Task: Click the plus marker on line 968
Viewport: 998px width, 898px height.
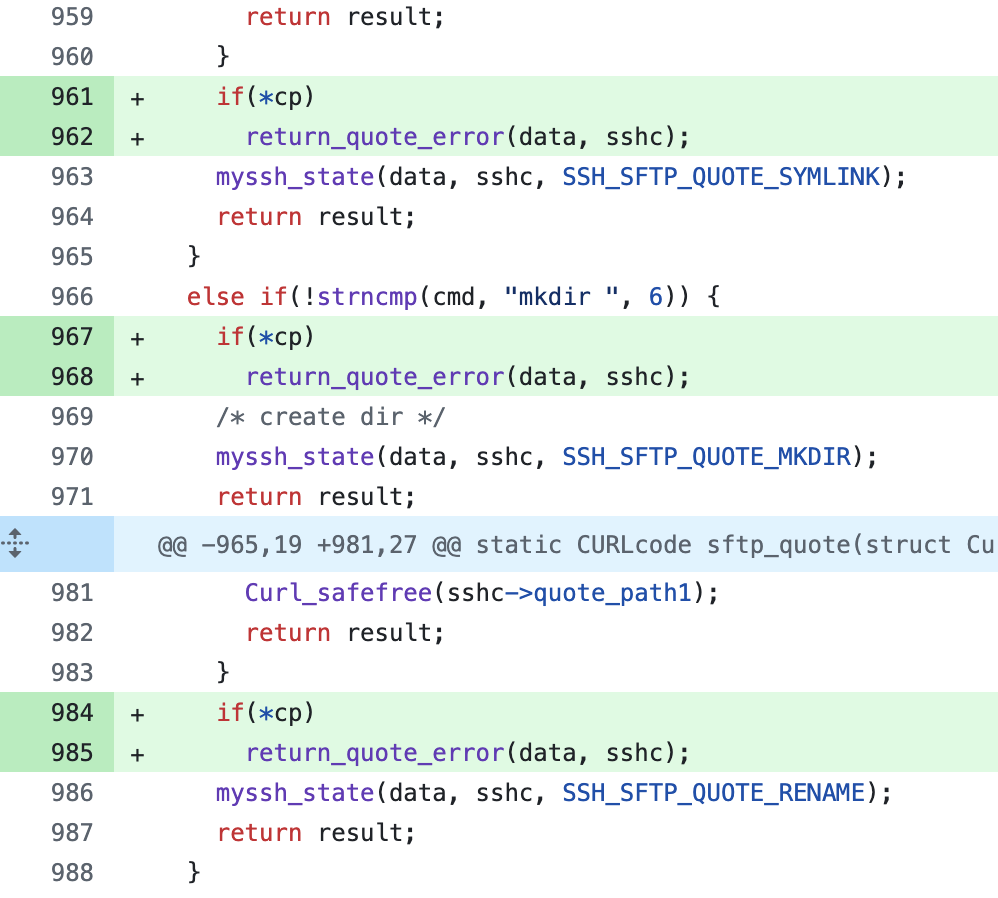Action: [137, 378]
